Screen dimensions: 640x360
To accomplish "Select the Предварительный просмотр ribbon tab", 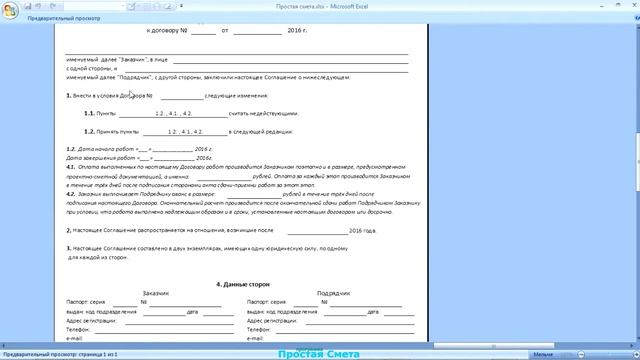I will tap(64, 18).
